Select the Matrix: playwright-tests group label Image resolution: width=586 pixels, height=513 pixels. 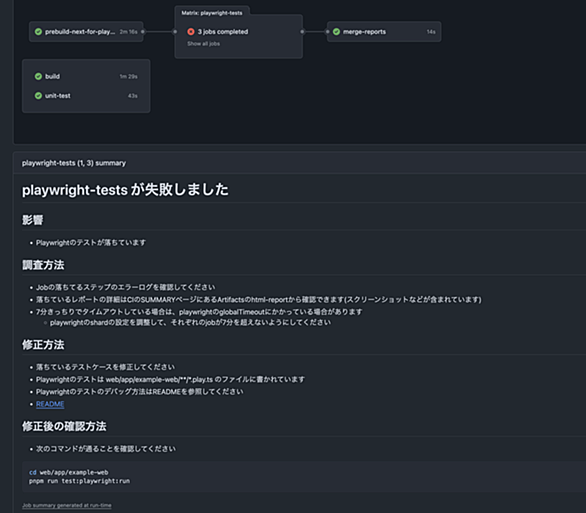coord(212,13)
